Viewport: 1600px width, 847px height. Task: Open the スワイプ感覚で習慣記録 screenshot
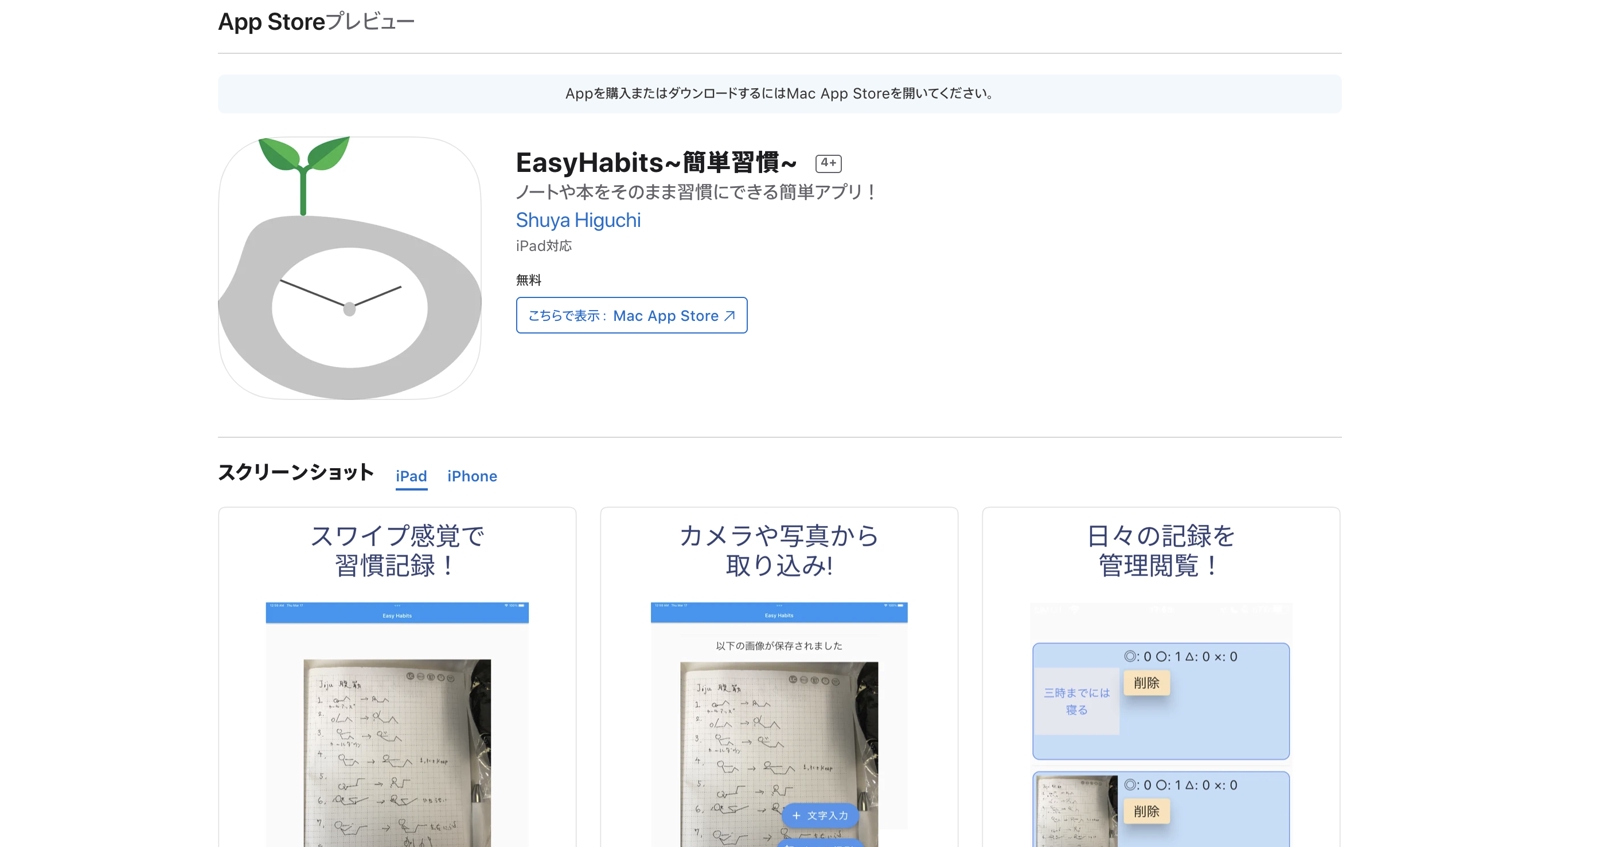[x=397, y=677]
